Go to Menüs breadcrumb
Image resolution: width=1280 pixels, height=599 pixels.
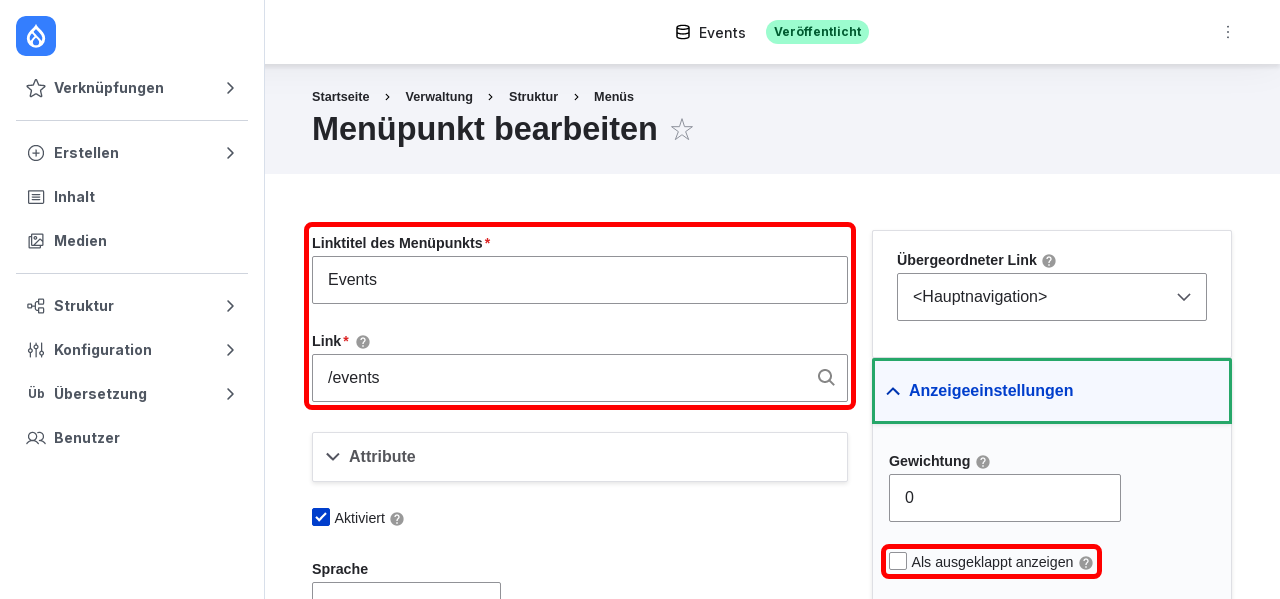click(x=614, y=97)
